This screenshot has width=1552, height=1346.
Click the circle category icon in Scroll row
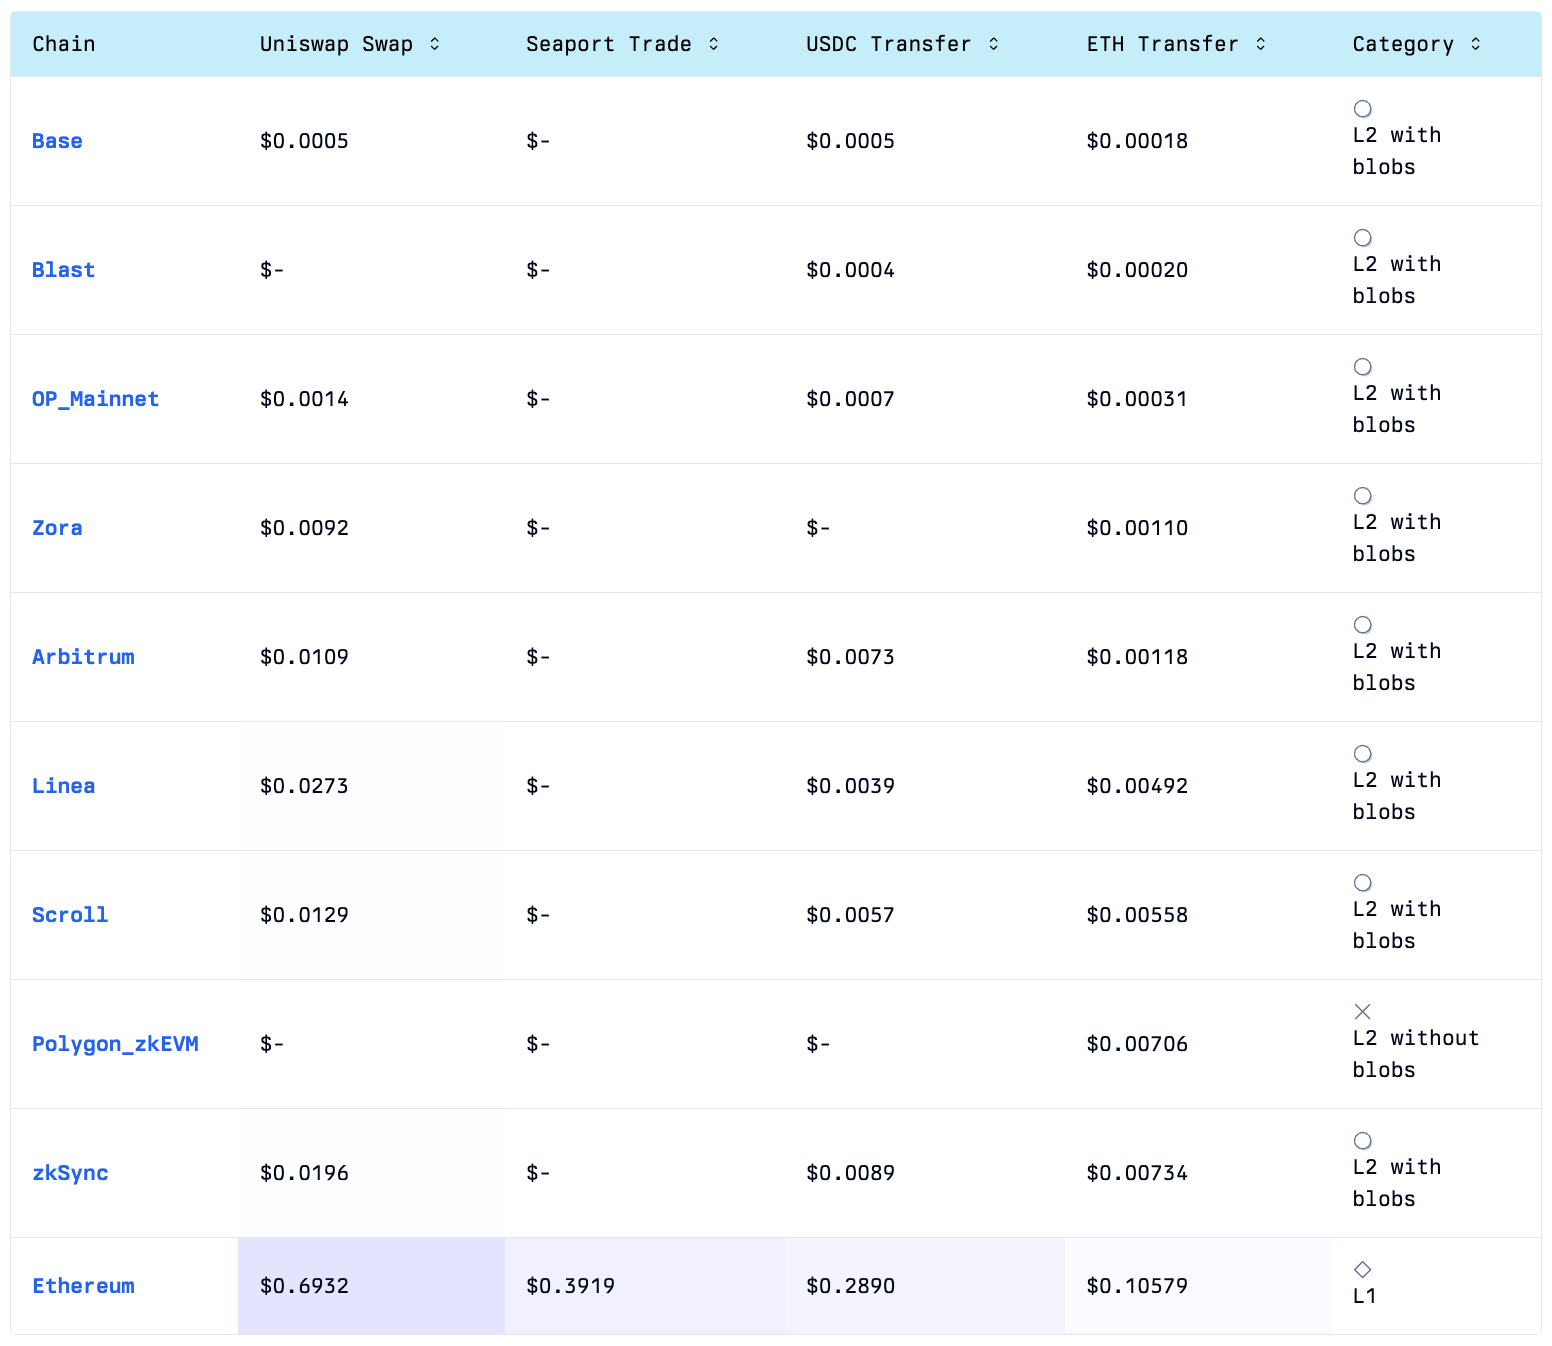click(x=1362, y=883)
